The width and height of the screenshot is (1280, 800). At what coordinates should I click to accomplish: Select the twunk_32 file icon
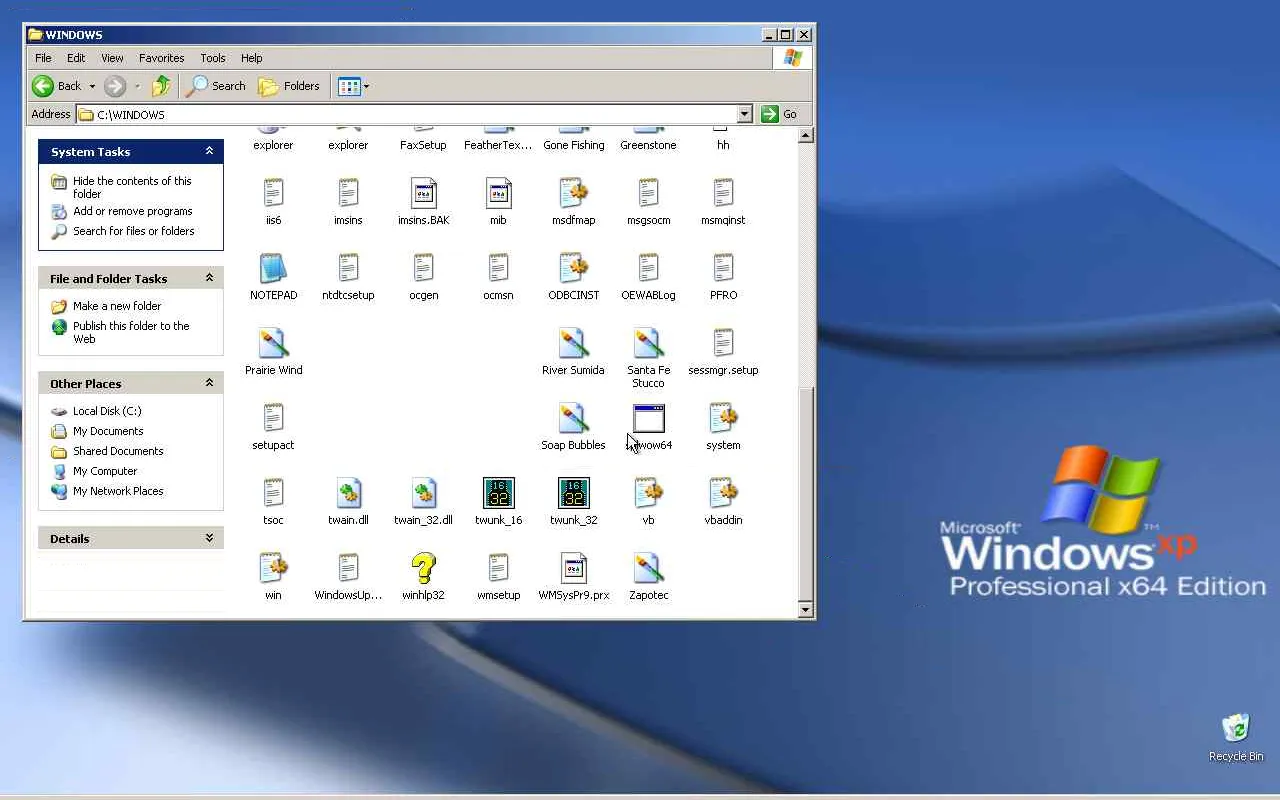[x=573, y=493]
